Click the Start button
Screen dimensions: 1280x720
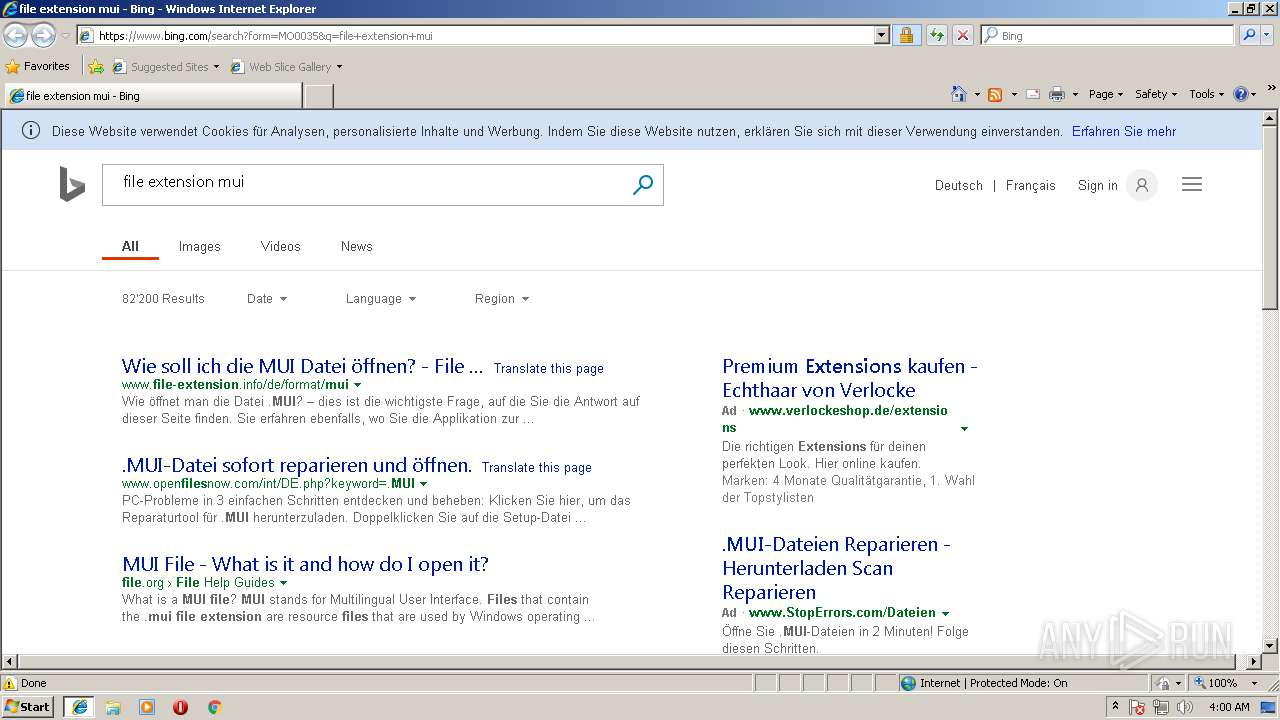(x=27, y=707)
